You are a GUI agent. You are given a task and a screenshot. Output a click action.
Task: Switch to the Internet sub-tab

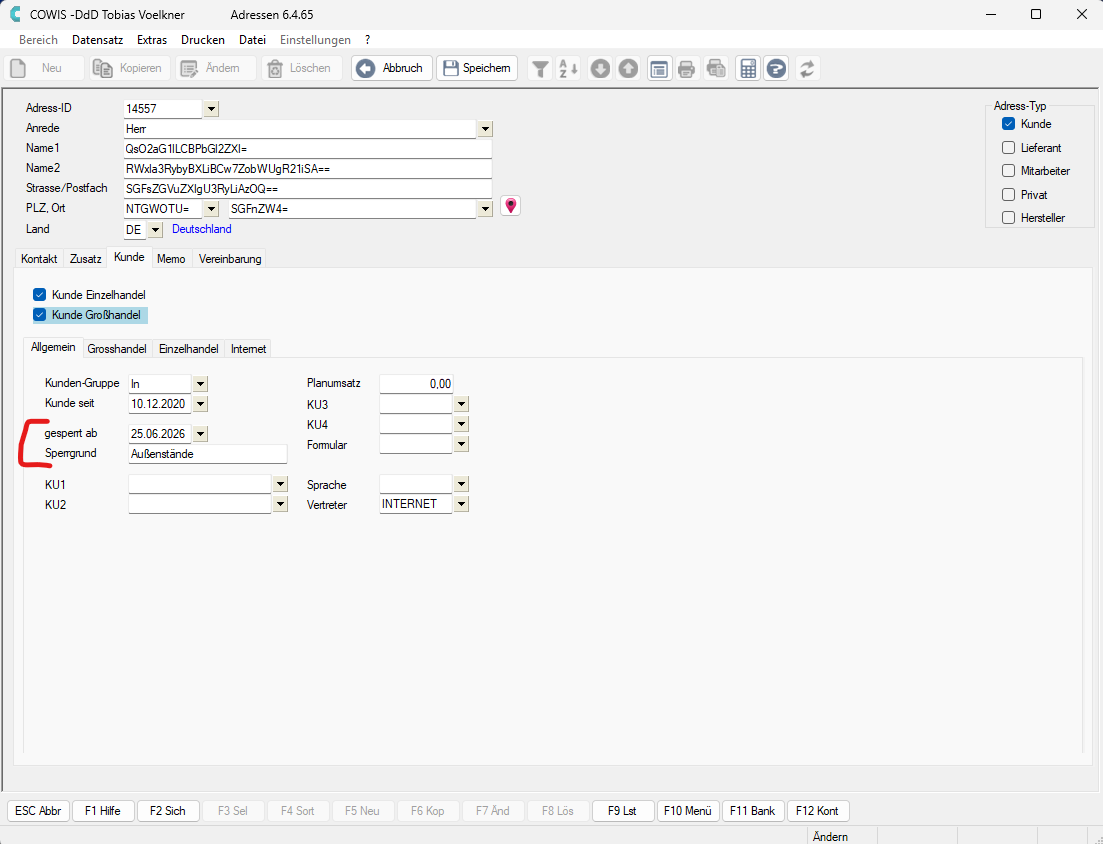[x=248, y=349]
